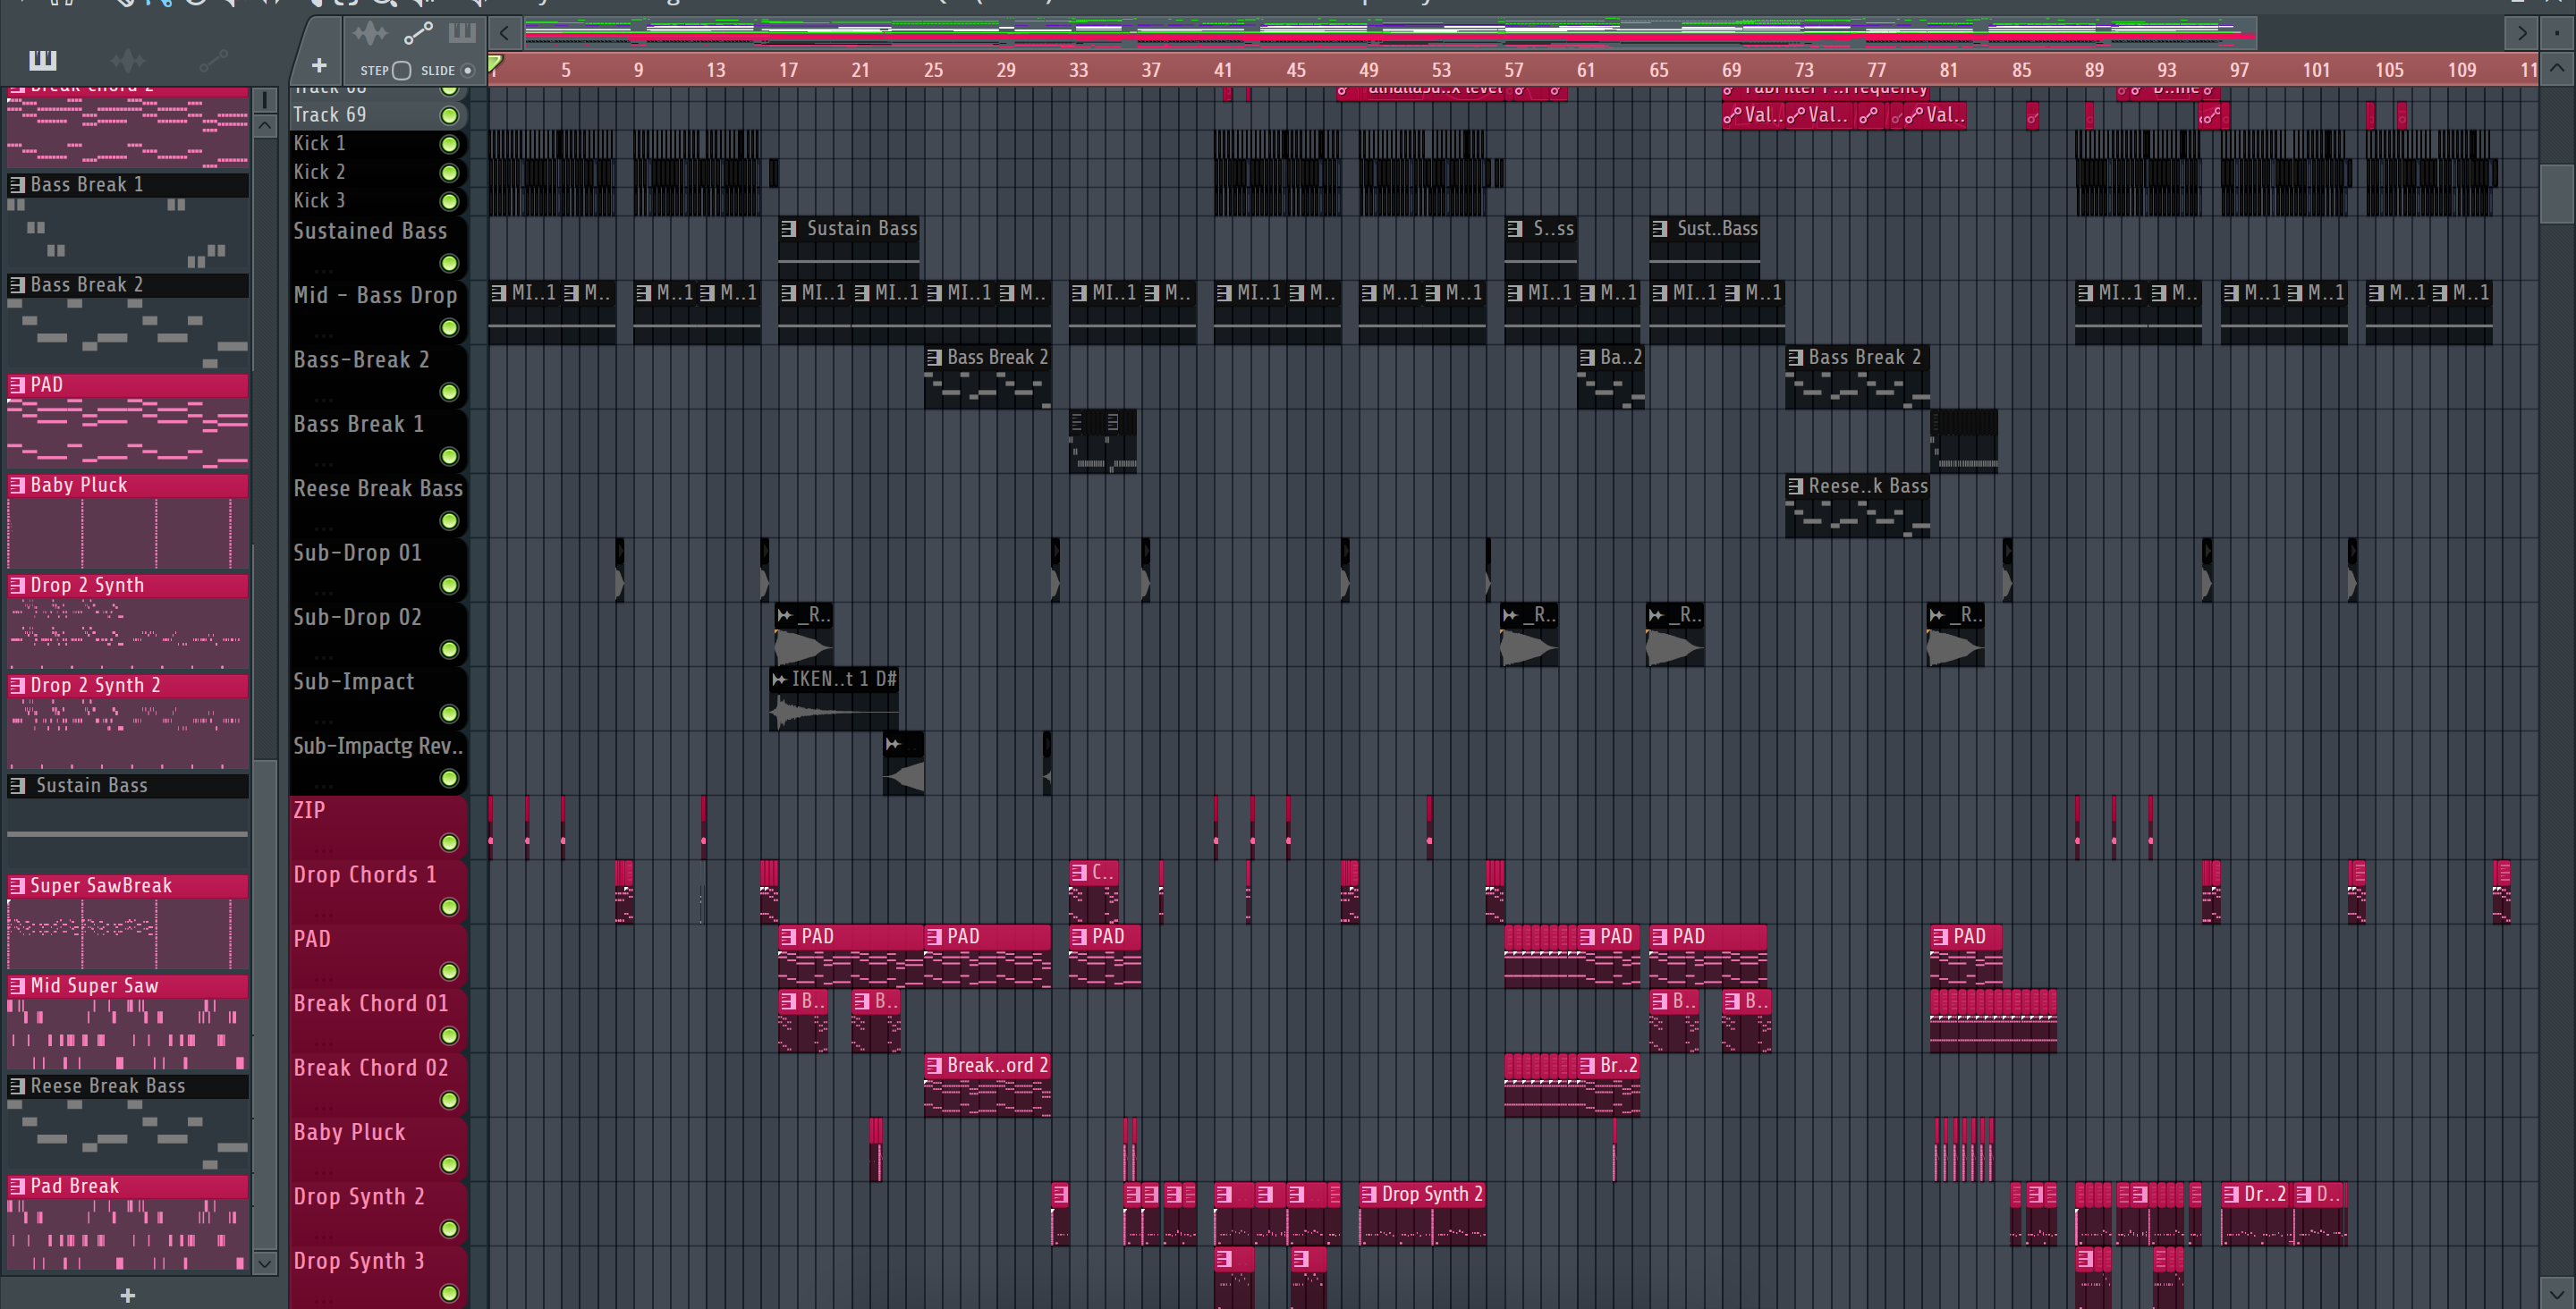Screen dimensions: 2576x1309
Task: Mute the Drop Chords 1 track
Action: 450,907
